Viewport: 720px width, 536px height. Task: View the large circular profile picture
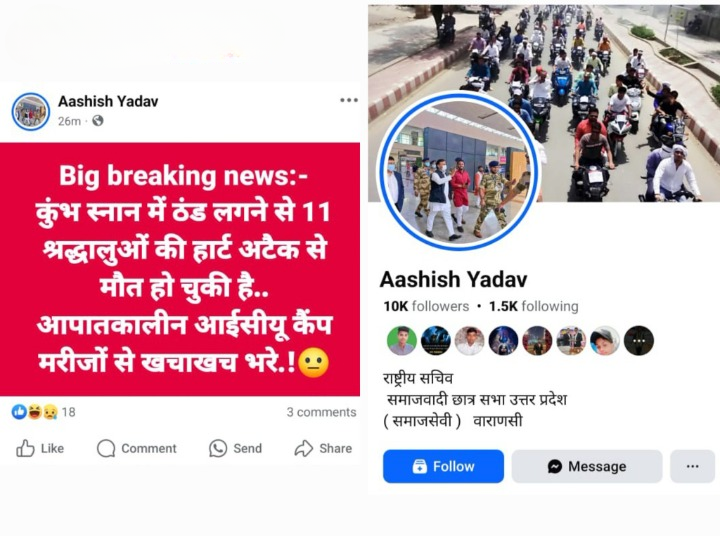[x=458, y=171]
